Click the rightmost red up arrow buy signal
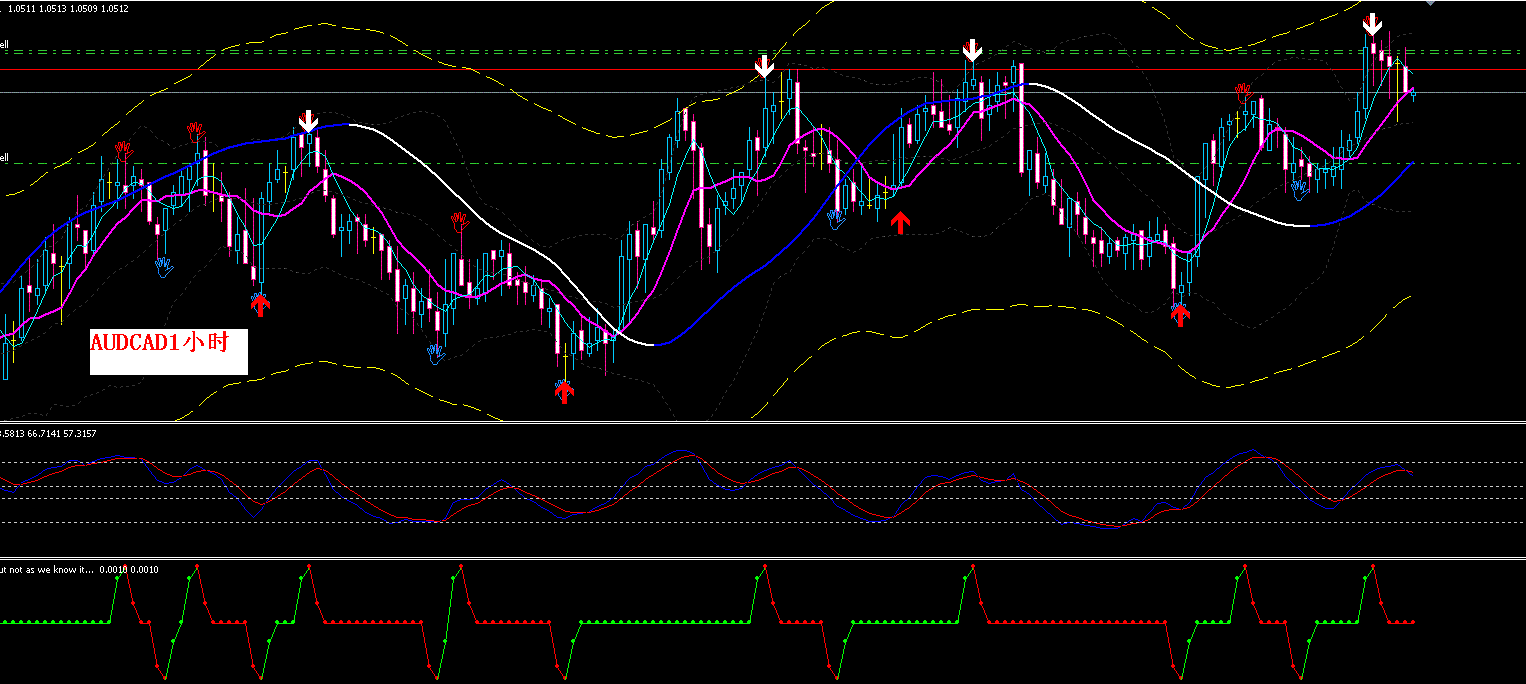 pos(1181,315)
